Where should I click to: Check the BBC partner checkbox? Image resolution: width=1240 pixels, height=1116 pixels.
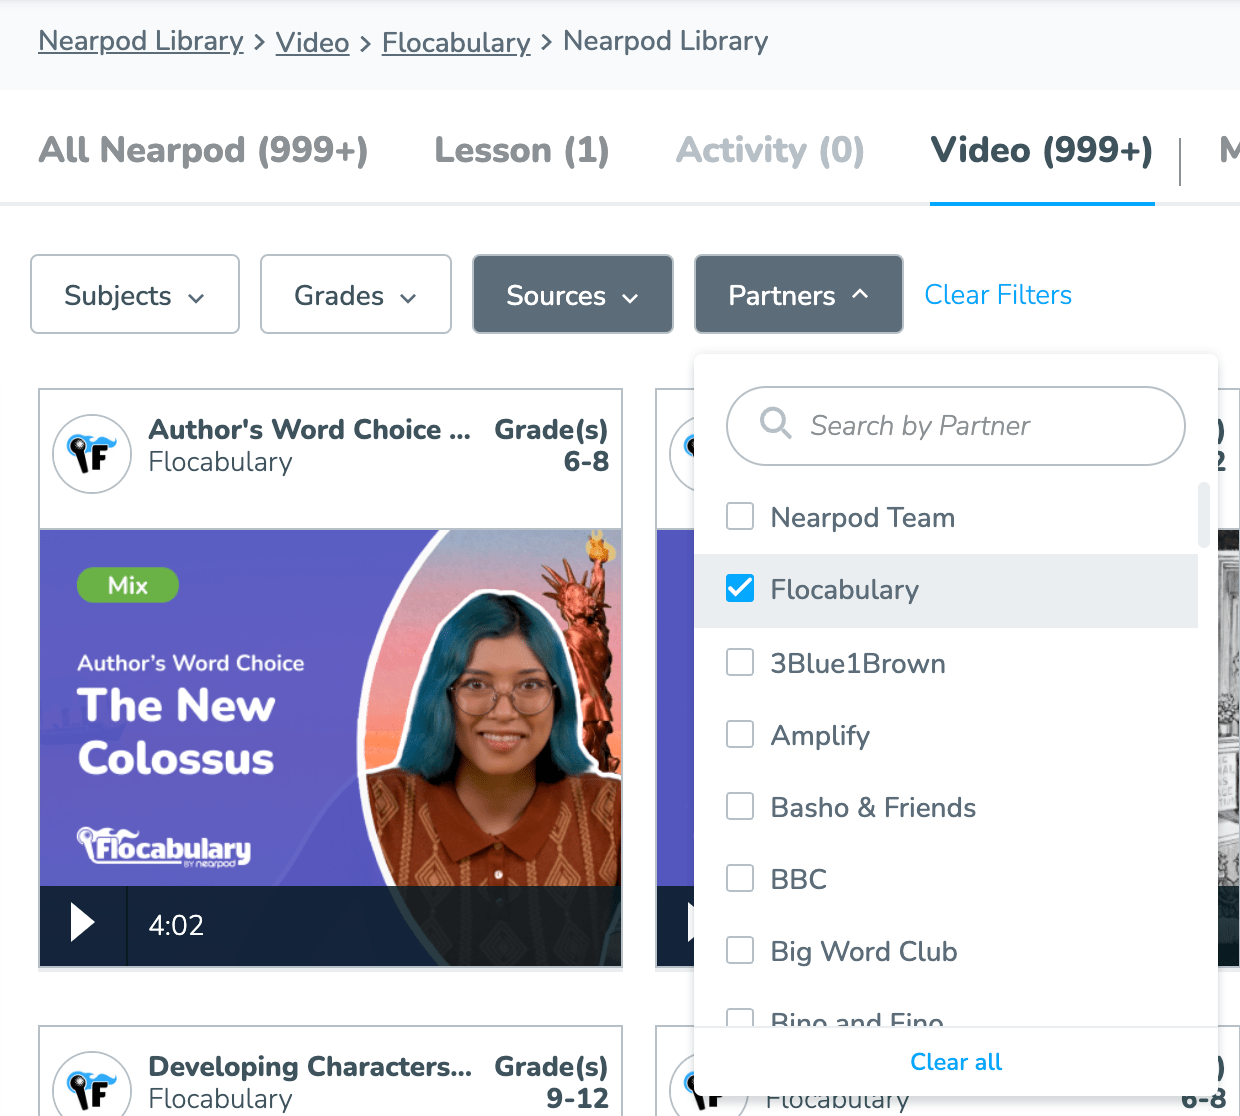point(740,878)
